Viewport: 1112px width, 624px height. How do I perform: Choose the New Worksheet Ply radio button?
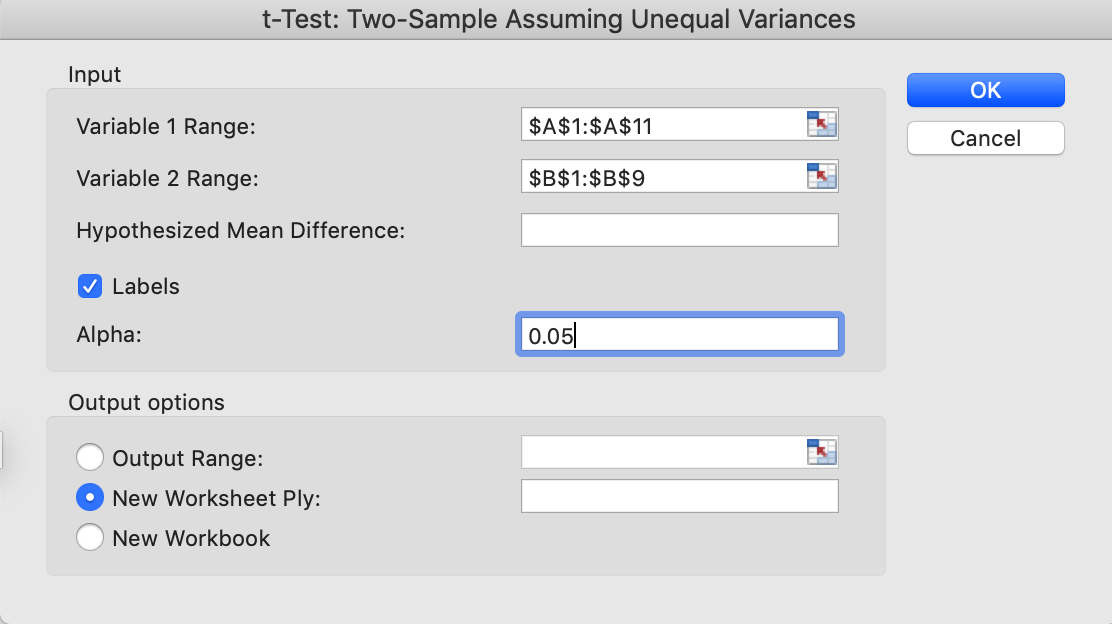tap(90, 497)
